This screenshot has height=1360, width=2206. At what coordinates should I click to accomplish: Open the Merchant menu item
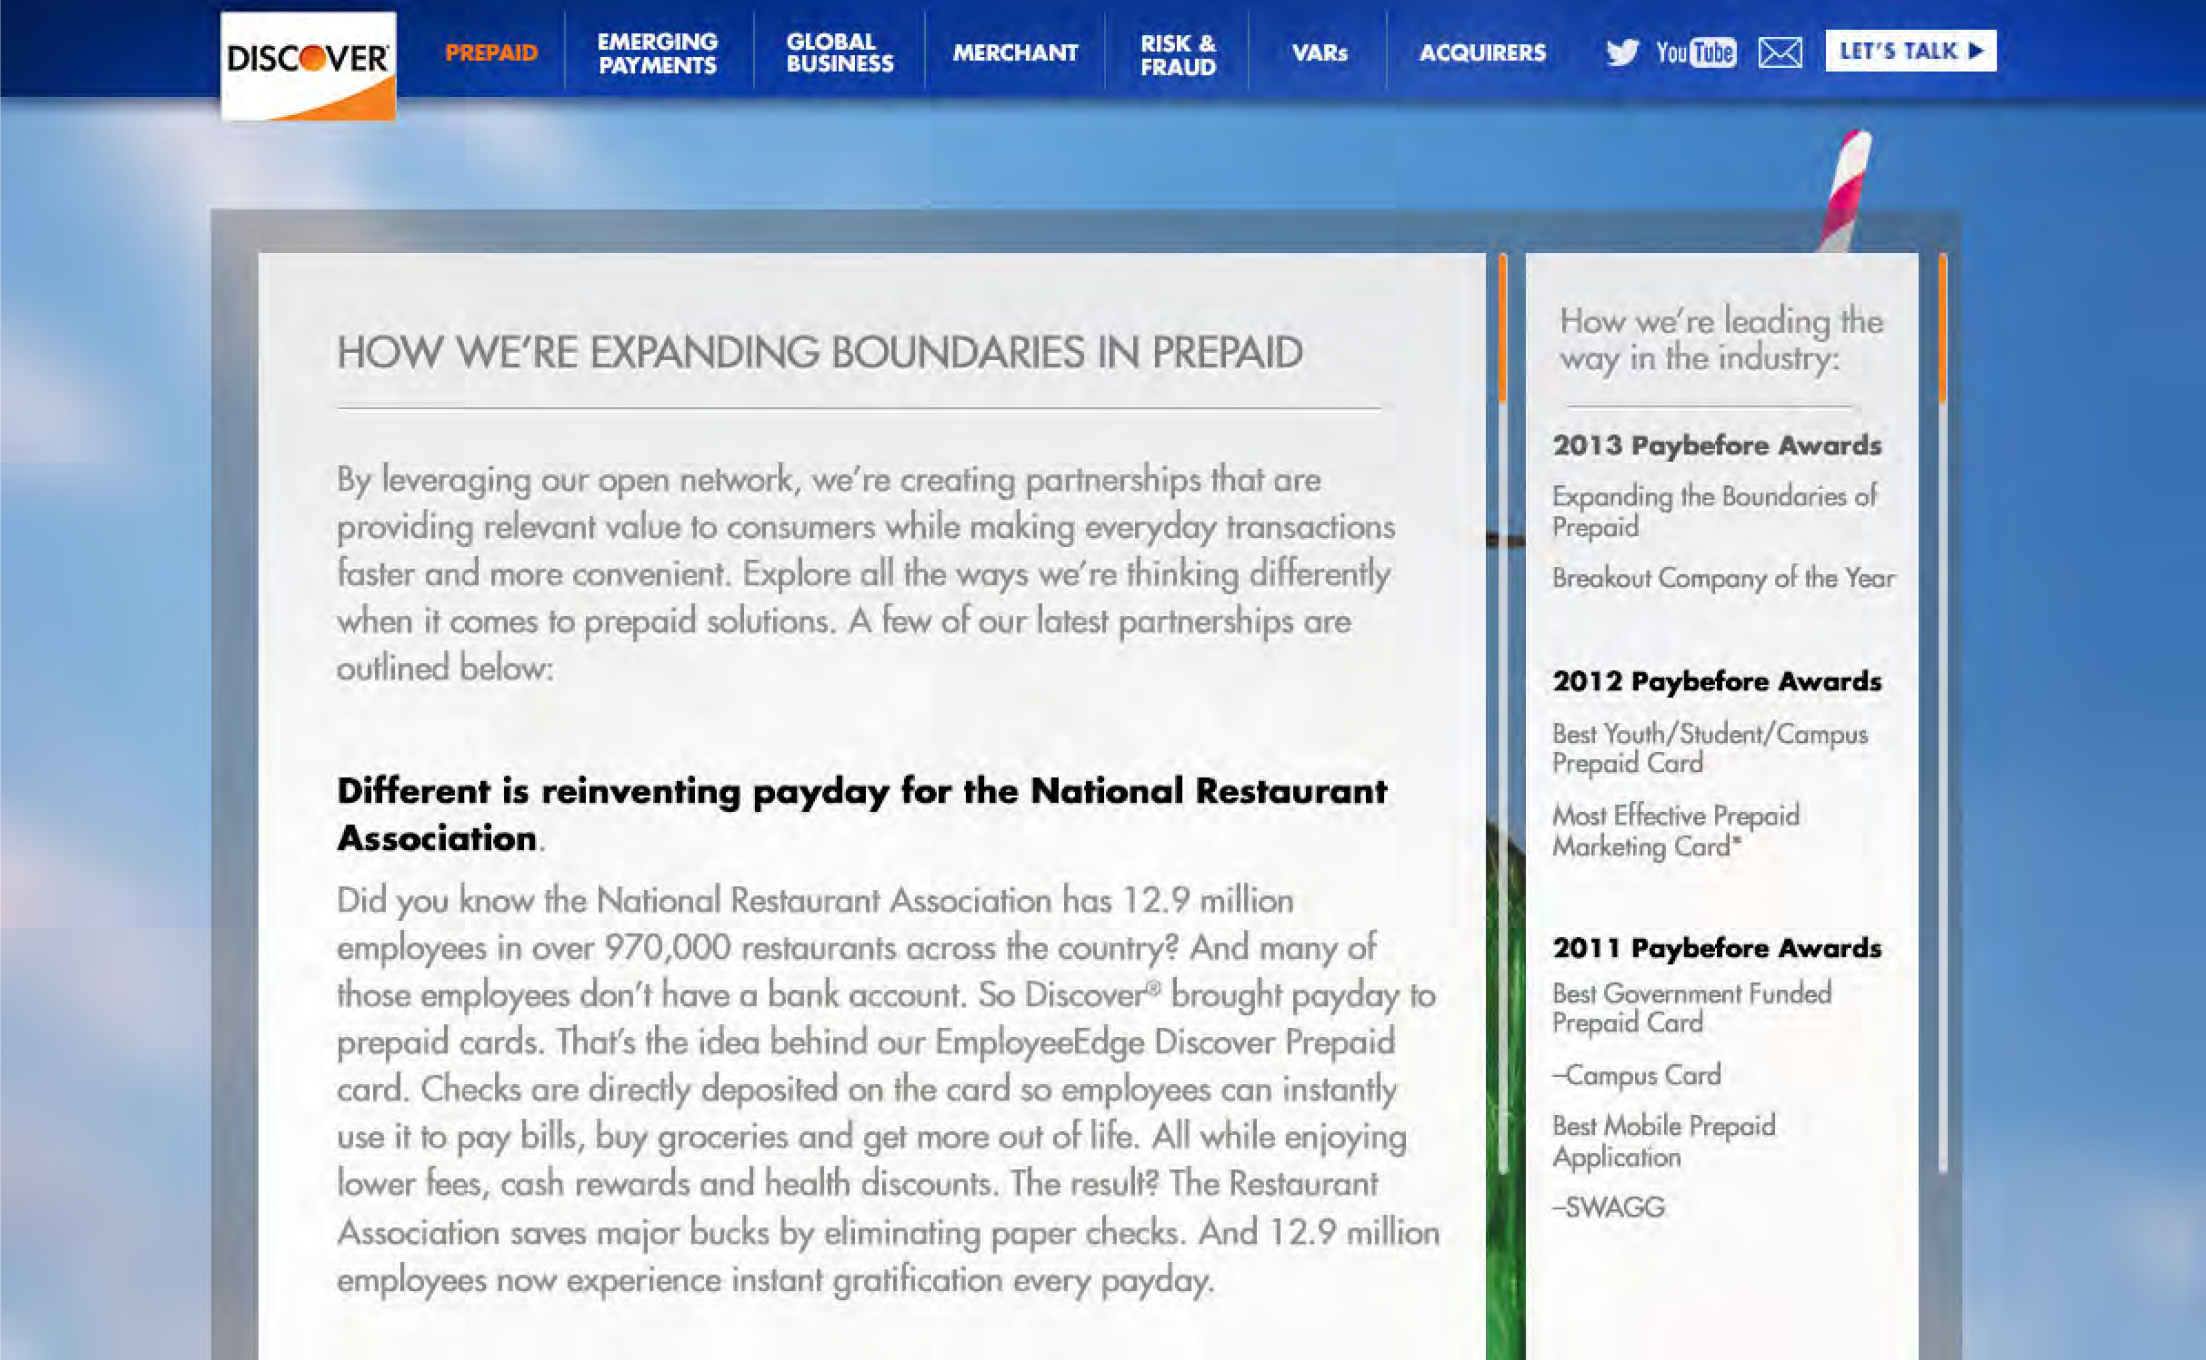click(1015, 53)
